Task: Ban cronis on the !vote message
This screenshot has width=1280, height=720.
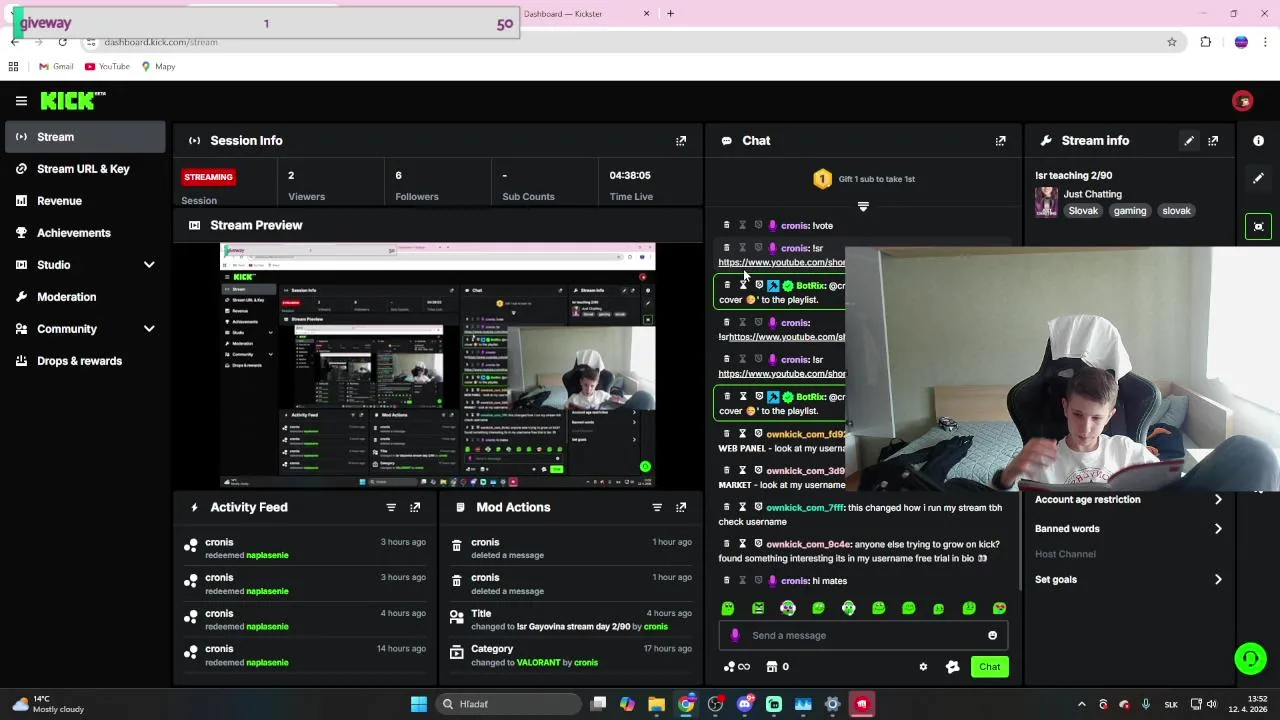Action: pos(758,225)
